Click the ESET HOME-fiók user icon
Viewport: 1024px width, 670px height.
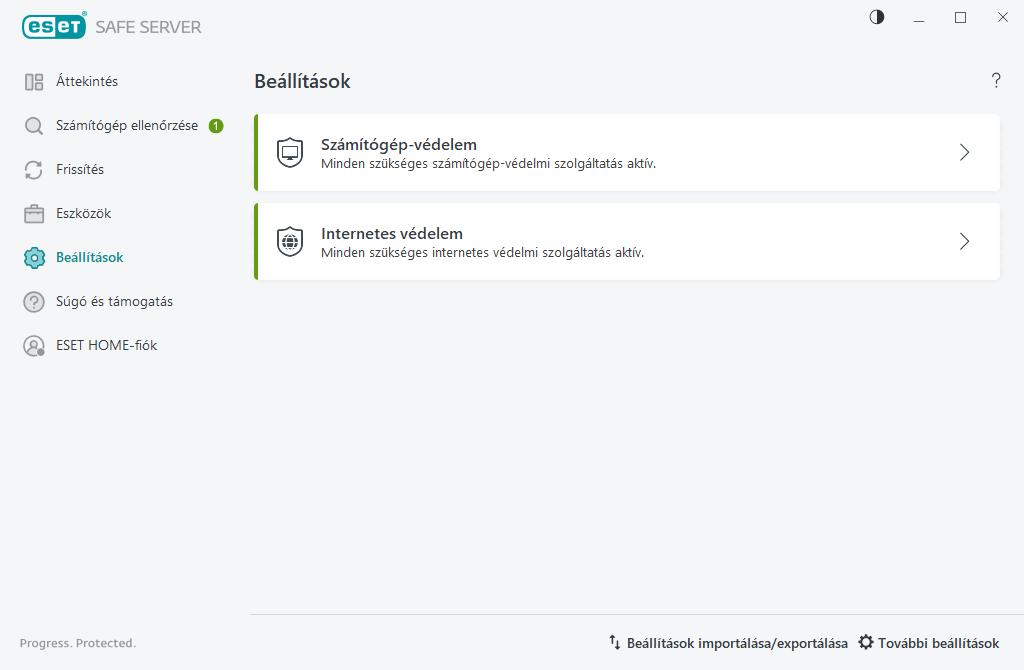tap(34, 345)
